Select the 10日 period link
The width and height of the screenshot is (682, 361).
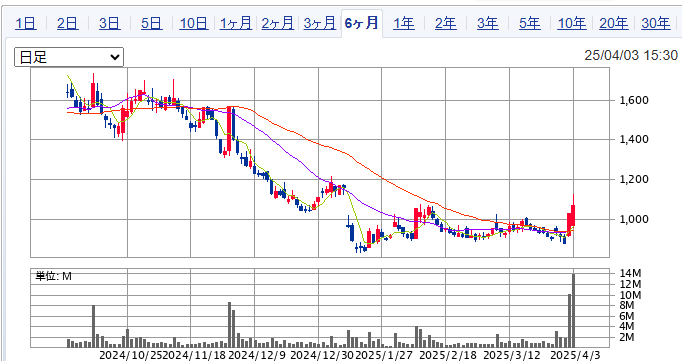pos(194,23)
